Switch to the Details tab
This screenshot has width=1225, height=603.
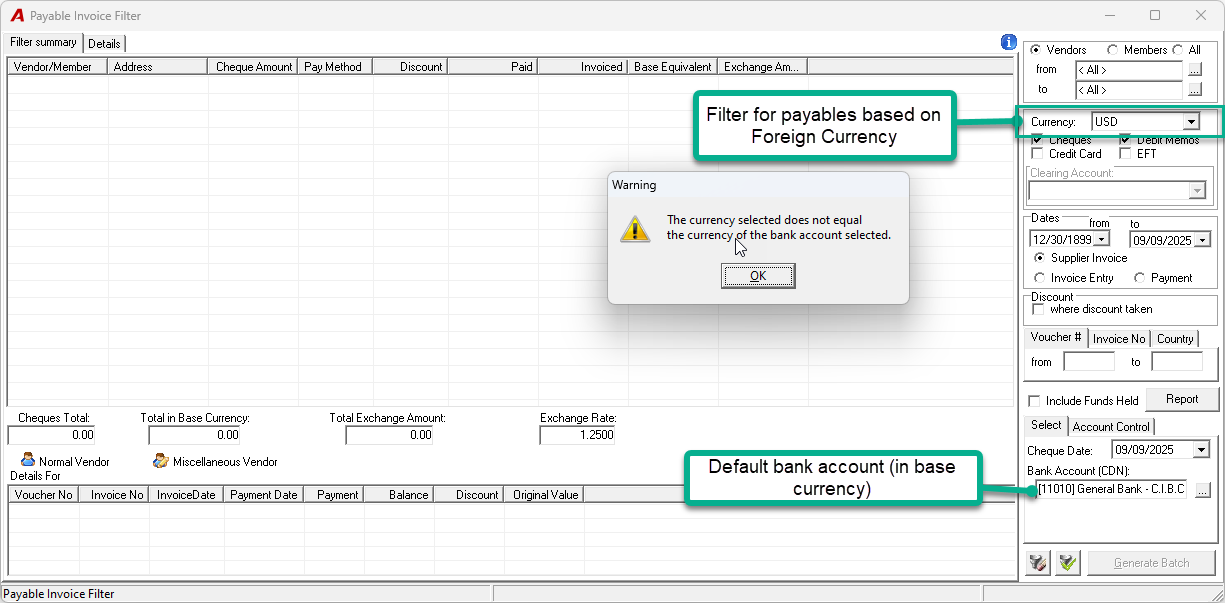click(x=104, y=44)
